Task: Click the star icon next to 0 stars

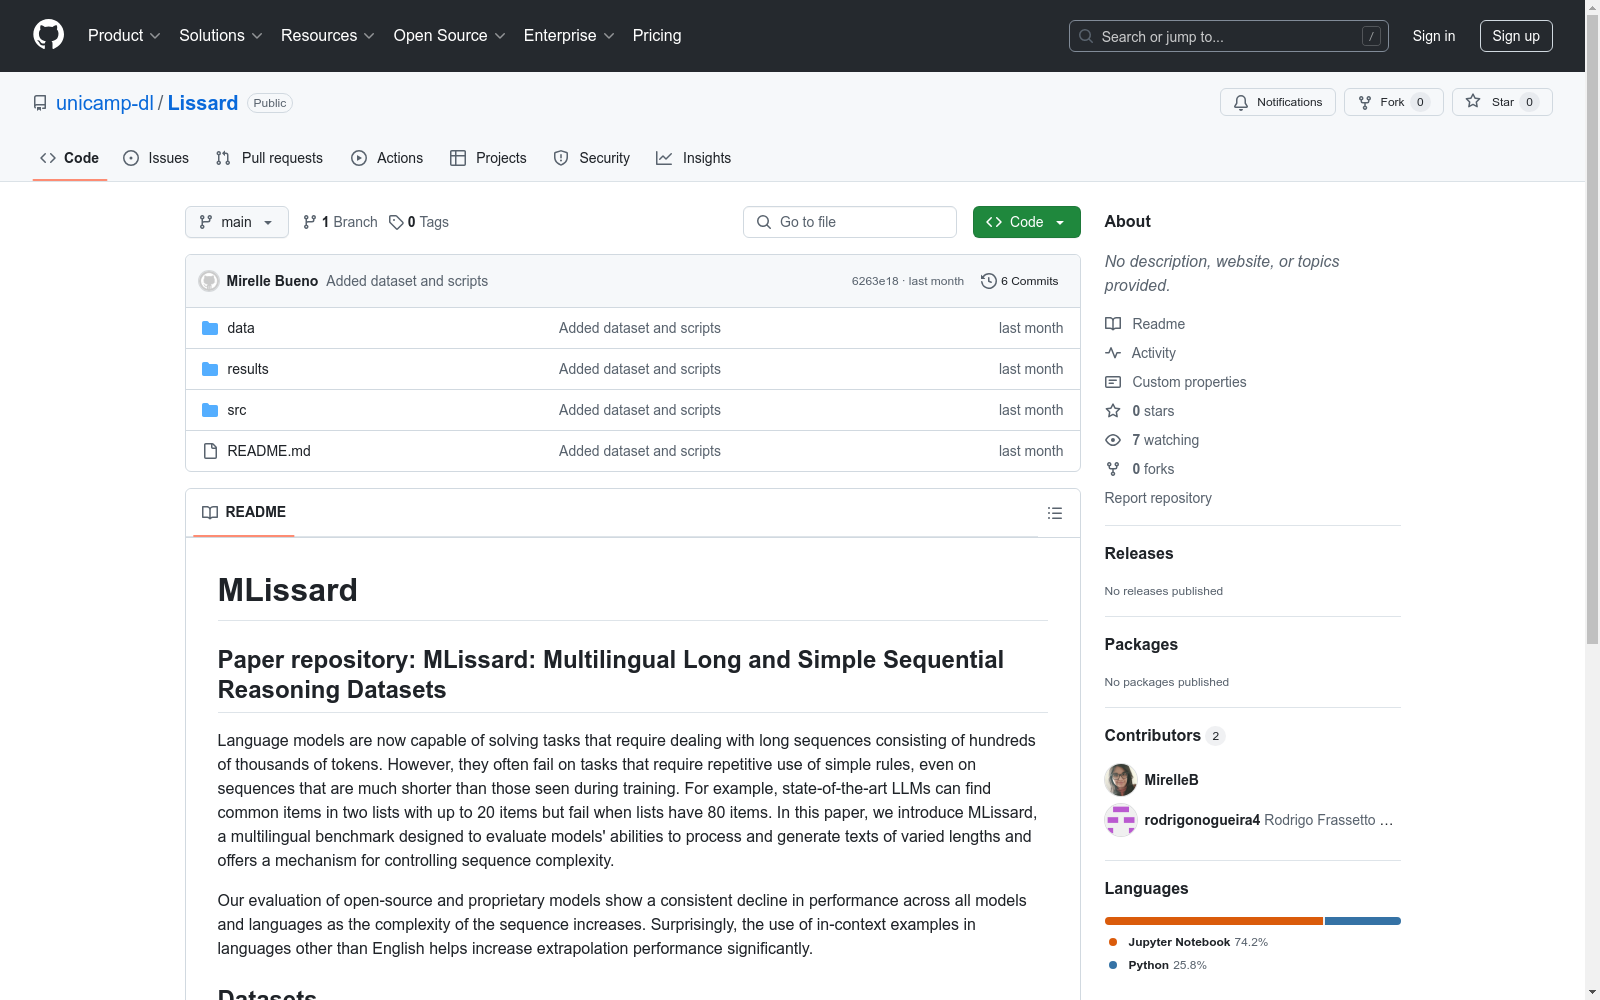Action: (1113, 411)
